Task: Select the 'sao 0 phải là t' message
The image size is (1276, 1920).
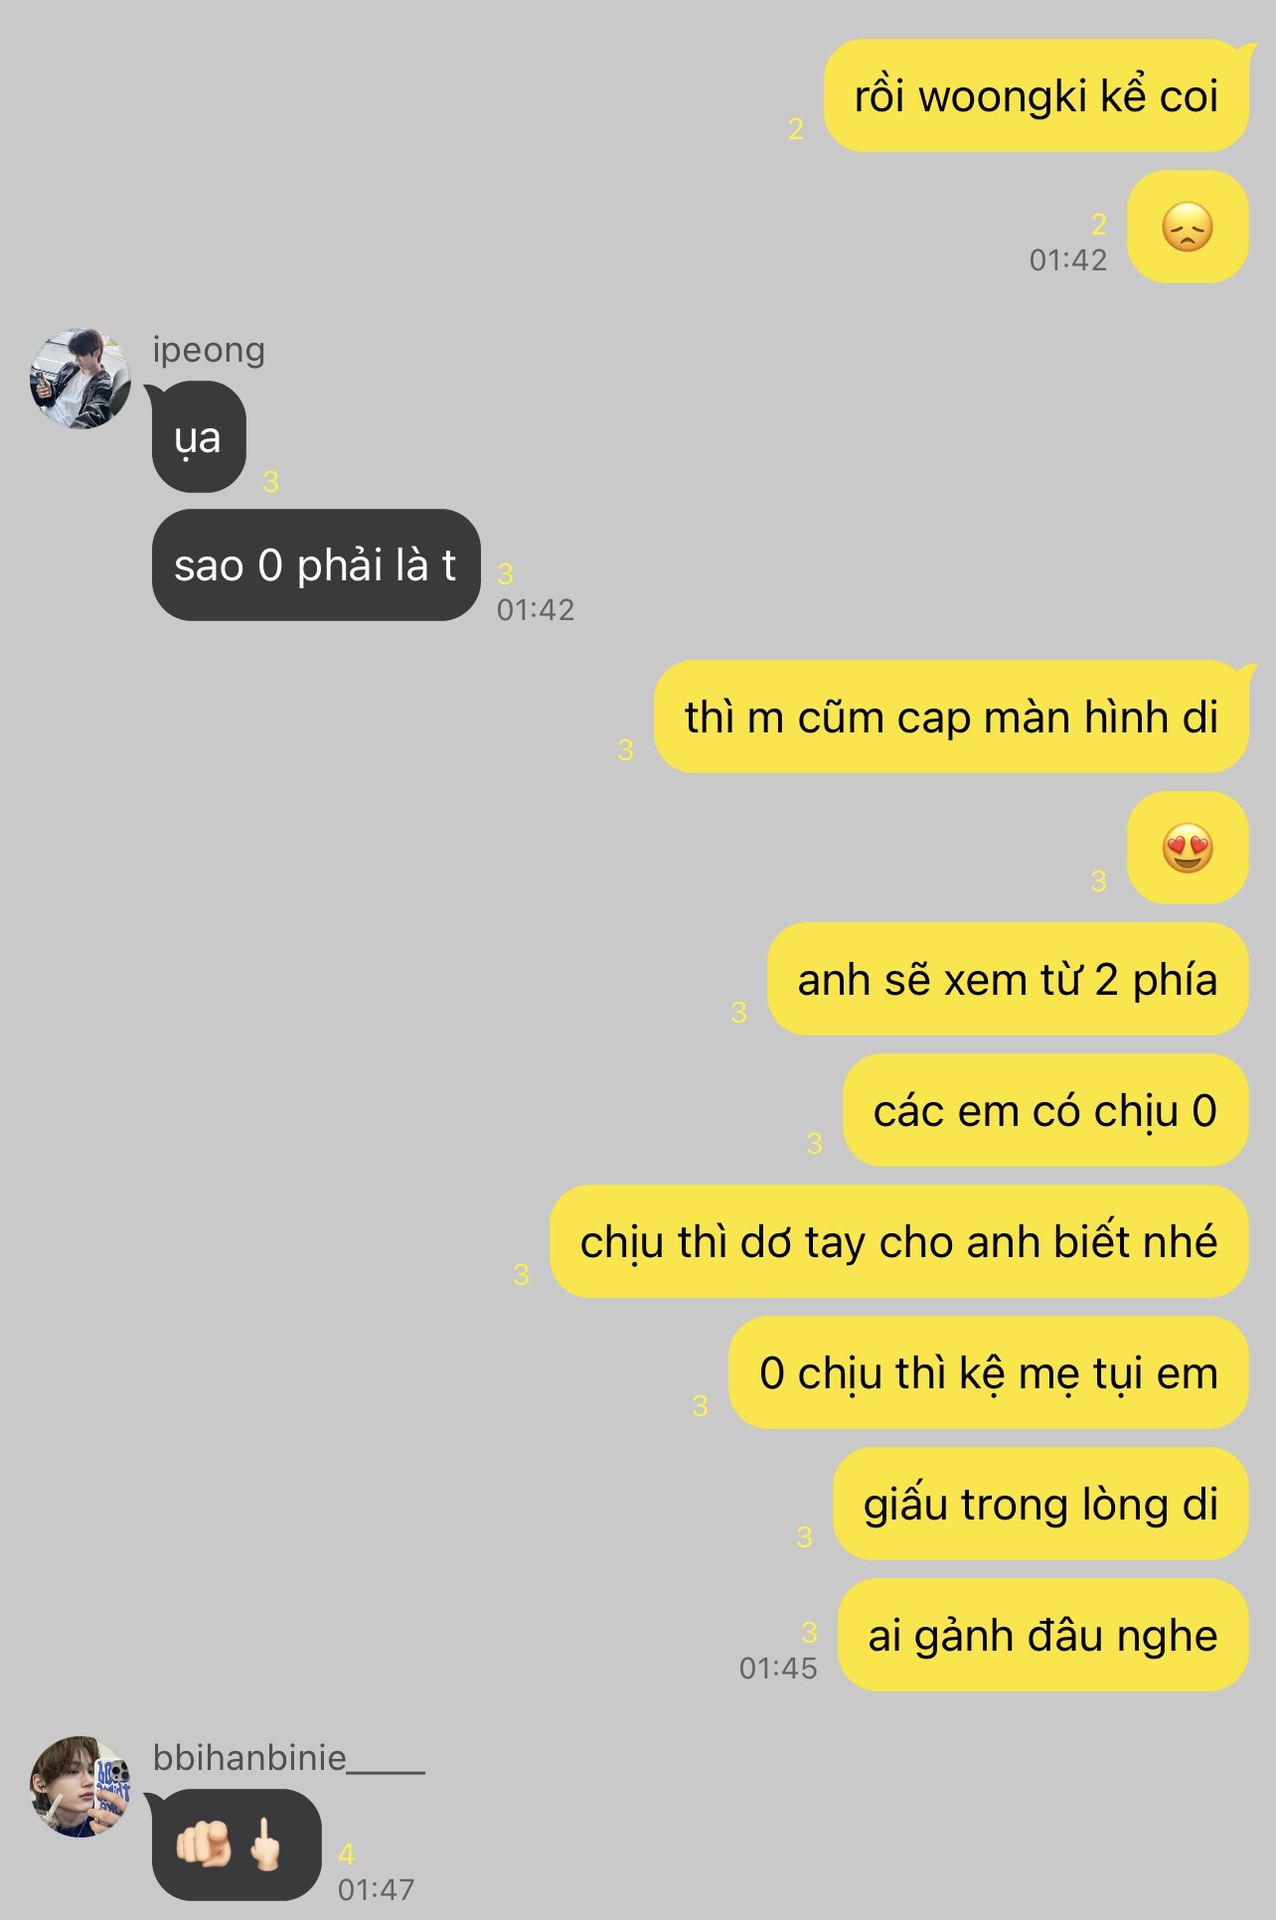Action: (315, 565)
